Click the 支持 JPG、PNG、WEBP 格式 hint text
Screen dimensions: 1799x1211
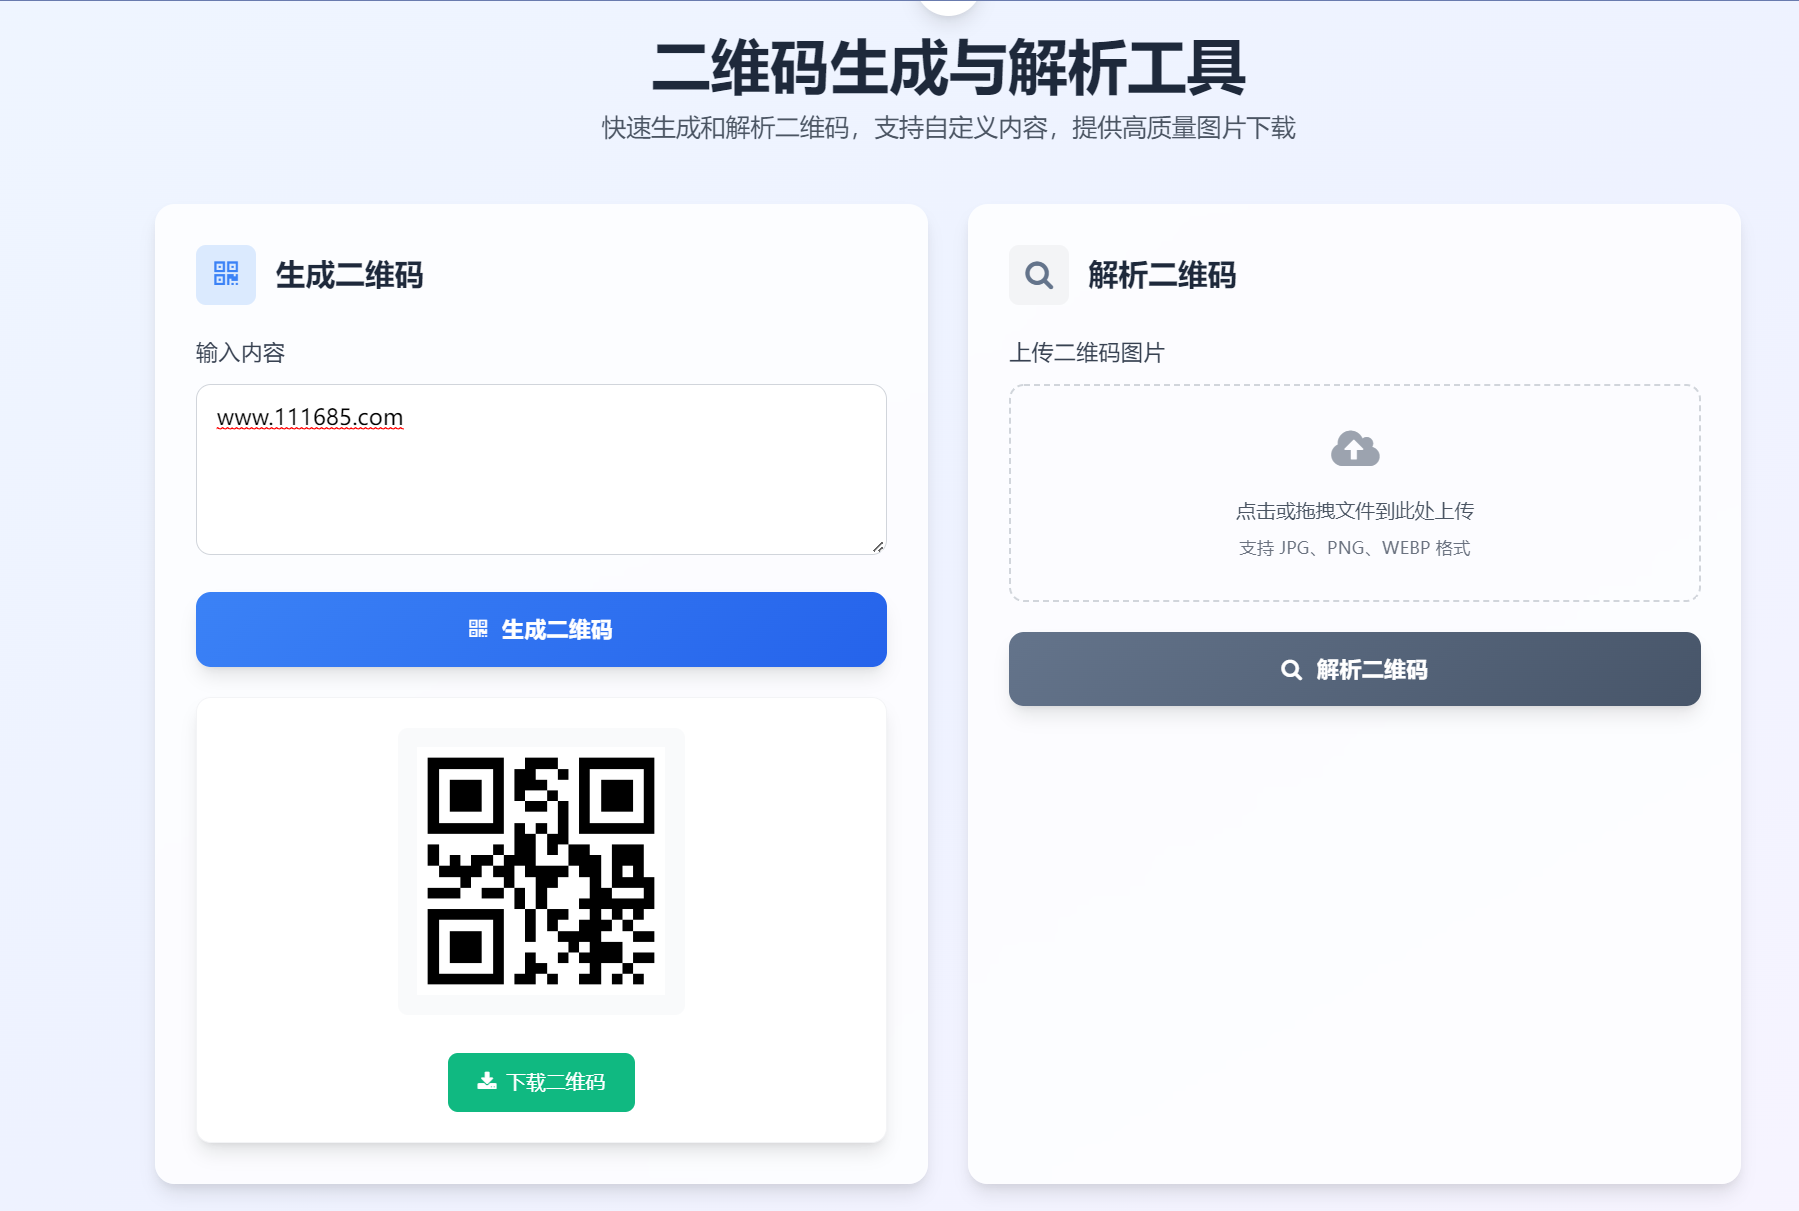1355,548
